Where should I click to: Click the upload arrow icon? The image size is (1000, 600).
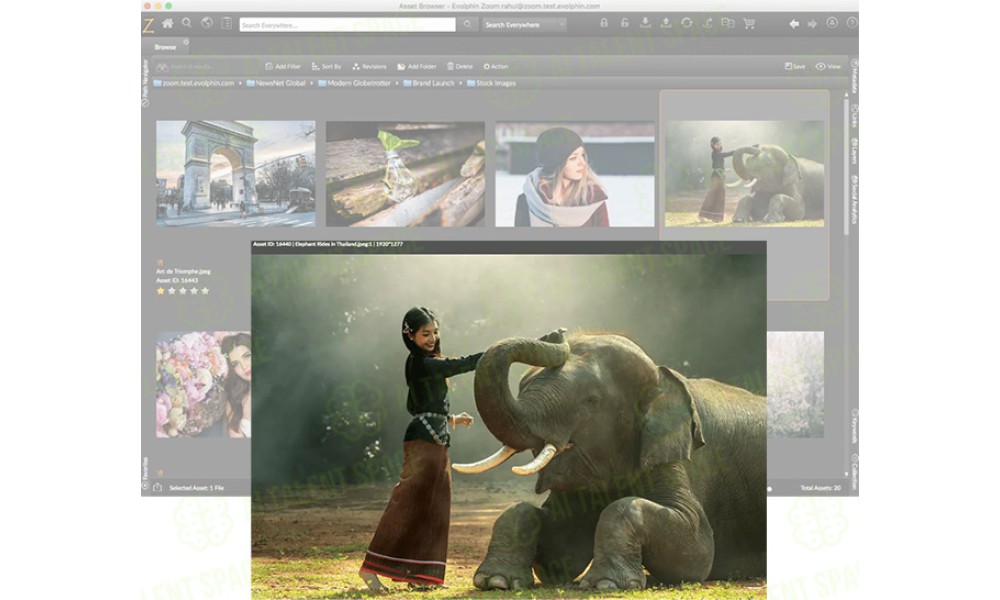[x=666, y=23]
